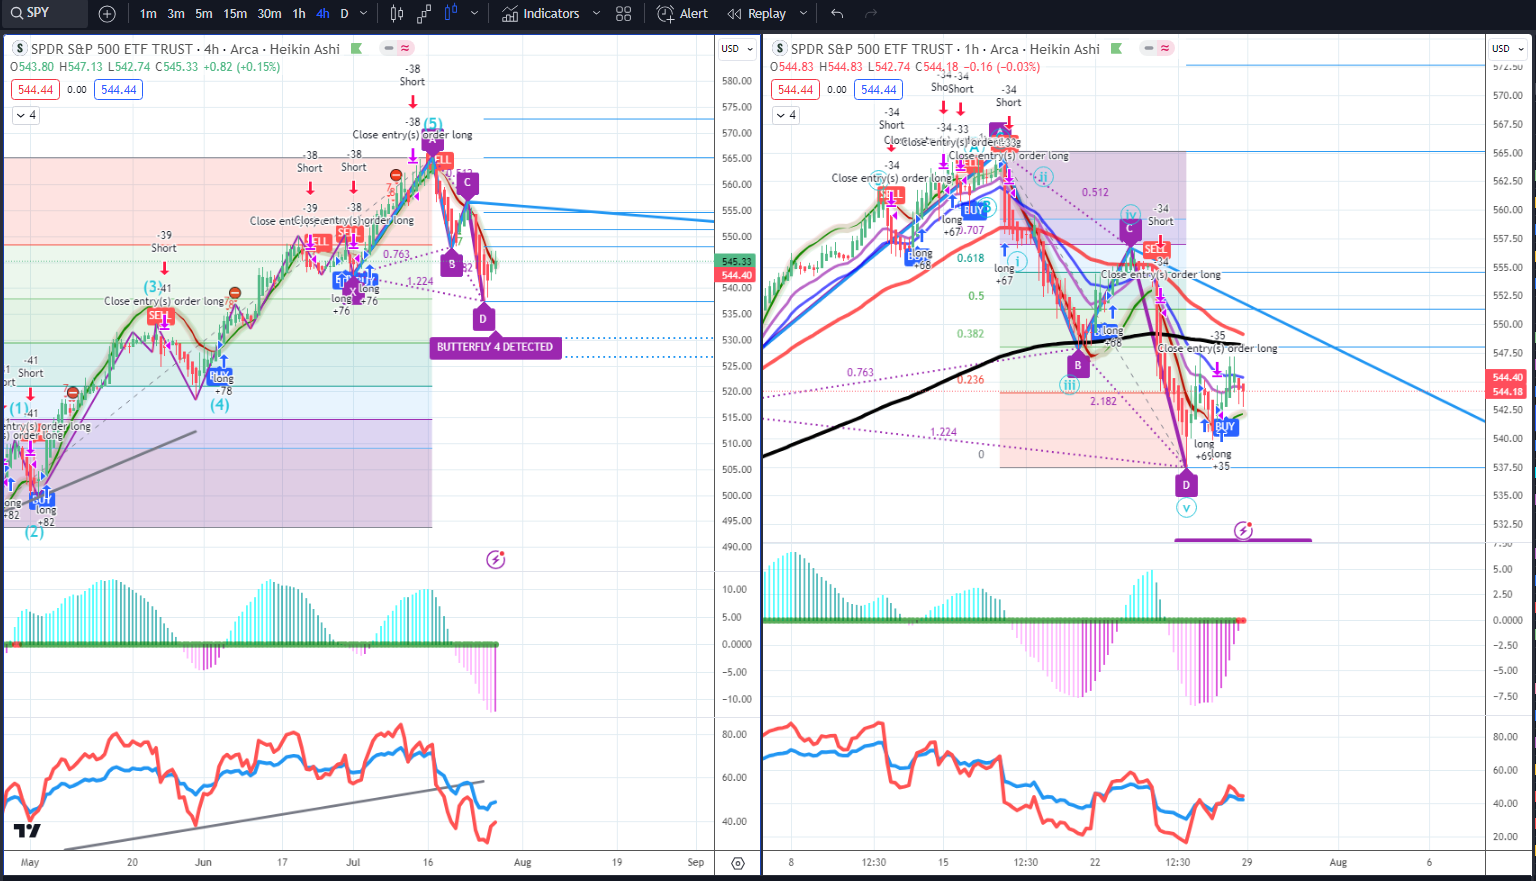Collapse the 4 indicators legend on 1h chart
Screen dimensions: 1536x881
pos(786,115)
